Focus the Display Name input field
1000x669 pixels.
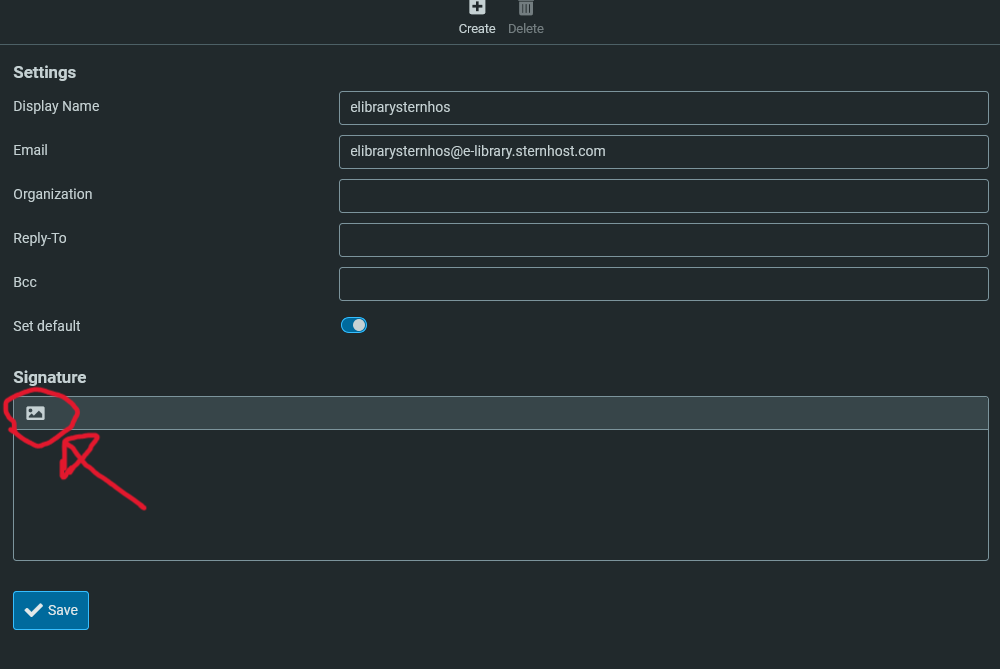(663, 108)
